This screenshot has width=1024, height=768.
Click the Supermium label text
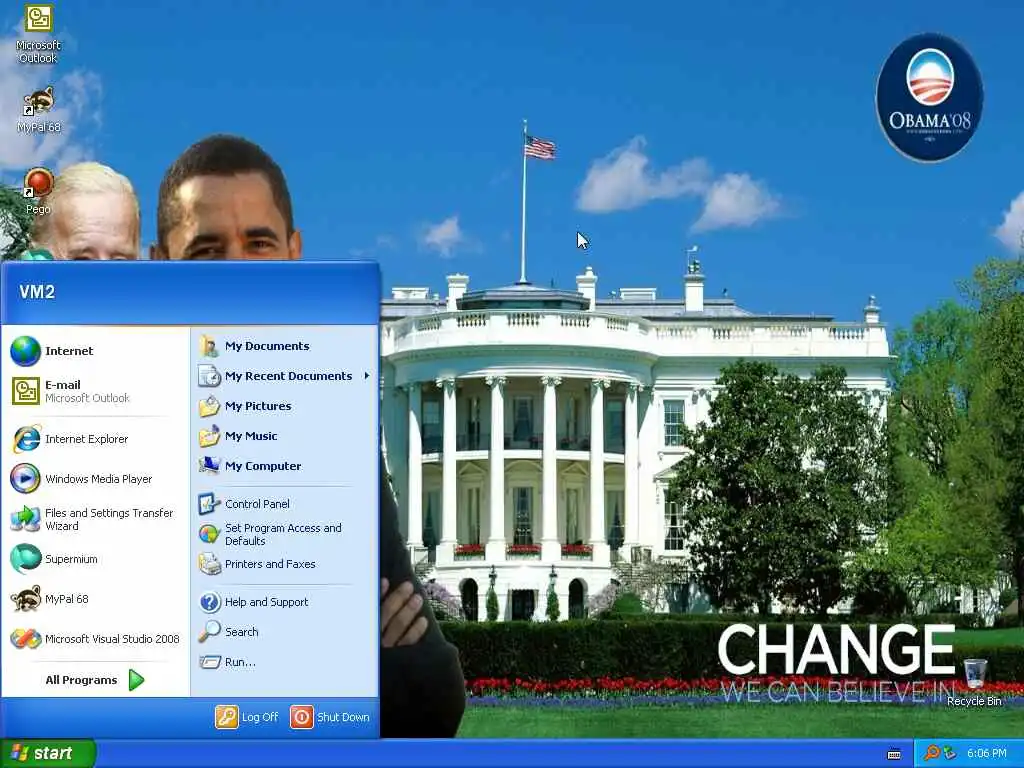[71, 559]
